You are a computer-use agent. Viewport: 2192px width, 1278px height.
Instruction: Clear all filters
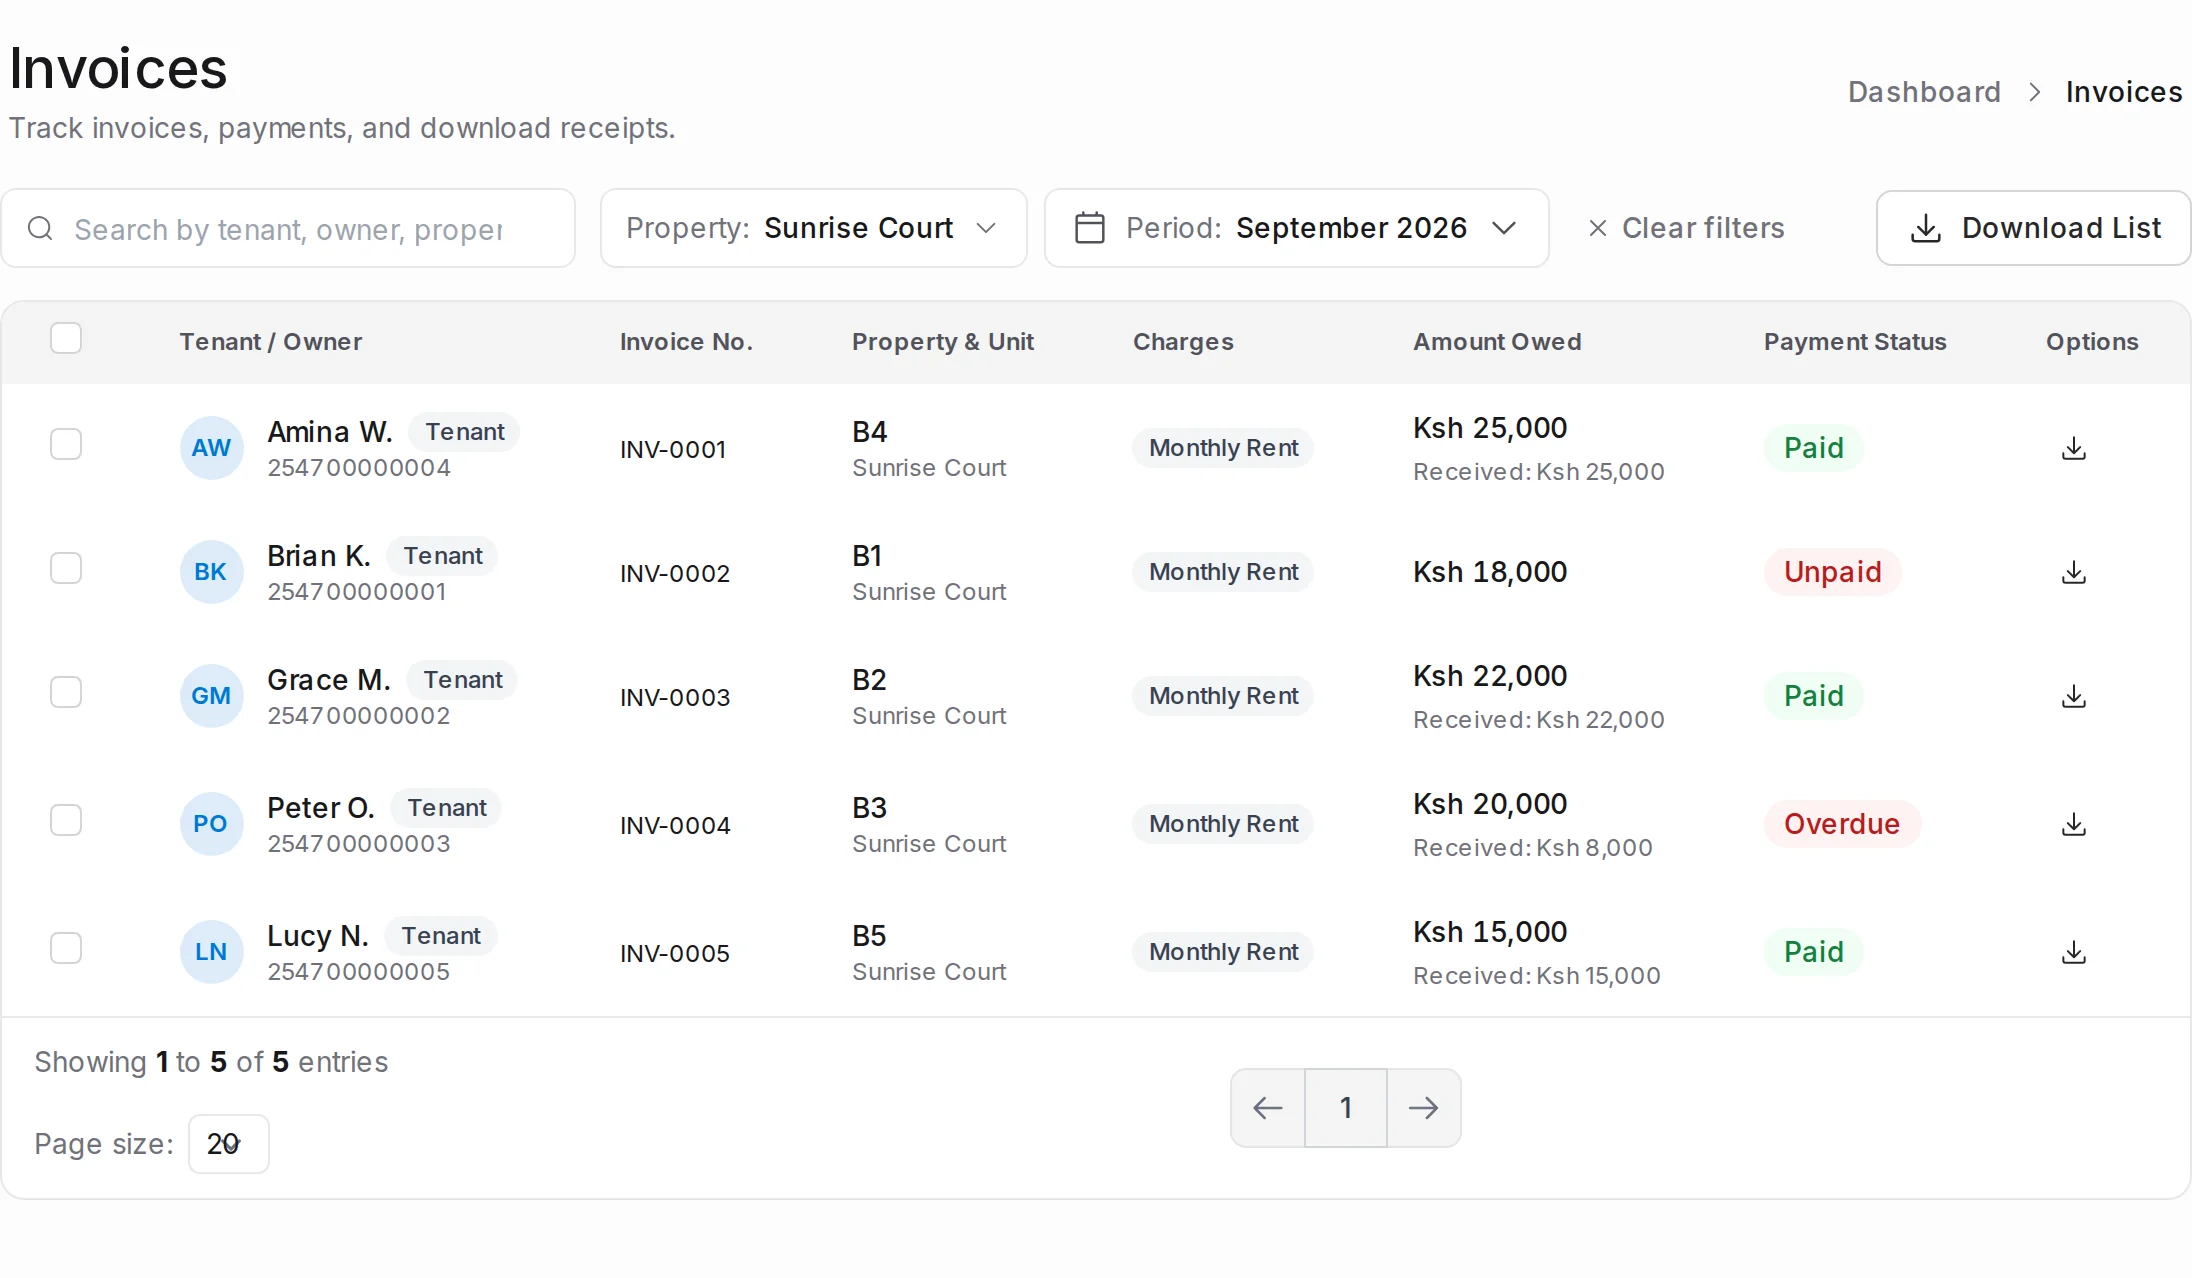click(x=1686, y=228)
